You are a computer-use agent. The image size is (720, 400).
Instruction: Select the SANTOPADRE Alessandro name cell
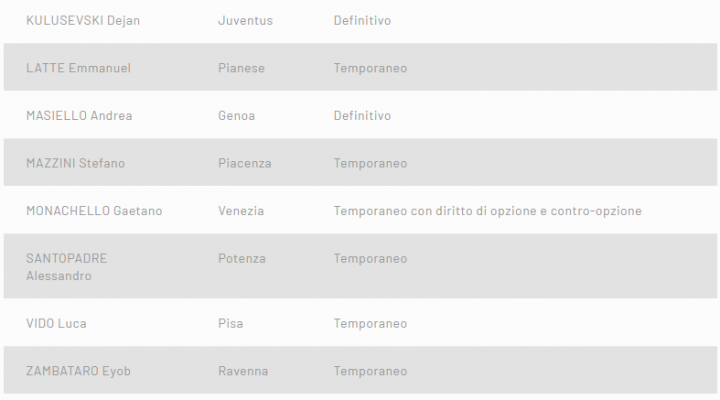coord(66,267)
